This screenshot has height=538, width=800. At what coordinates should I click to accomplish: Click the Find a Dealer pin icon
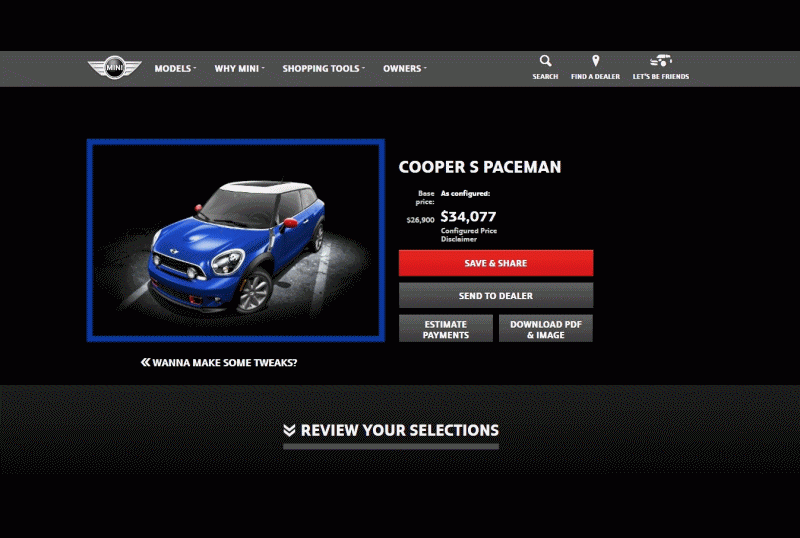(595, 61)
